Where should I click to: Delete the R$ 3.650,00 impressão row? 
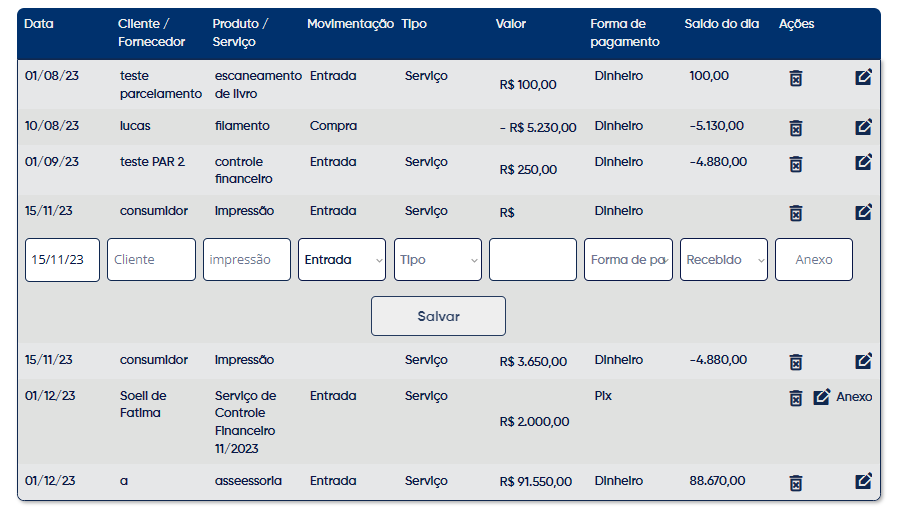(x=795, y=362)
